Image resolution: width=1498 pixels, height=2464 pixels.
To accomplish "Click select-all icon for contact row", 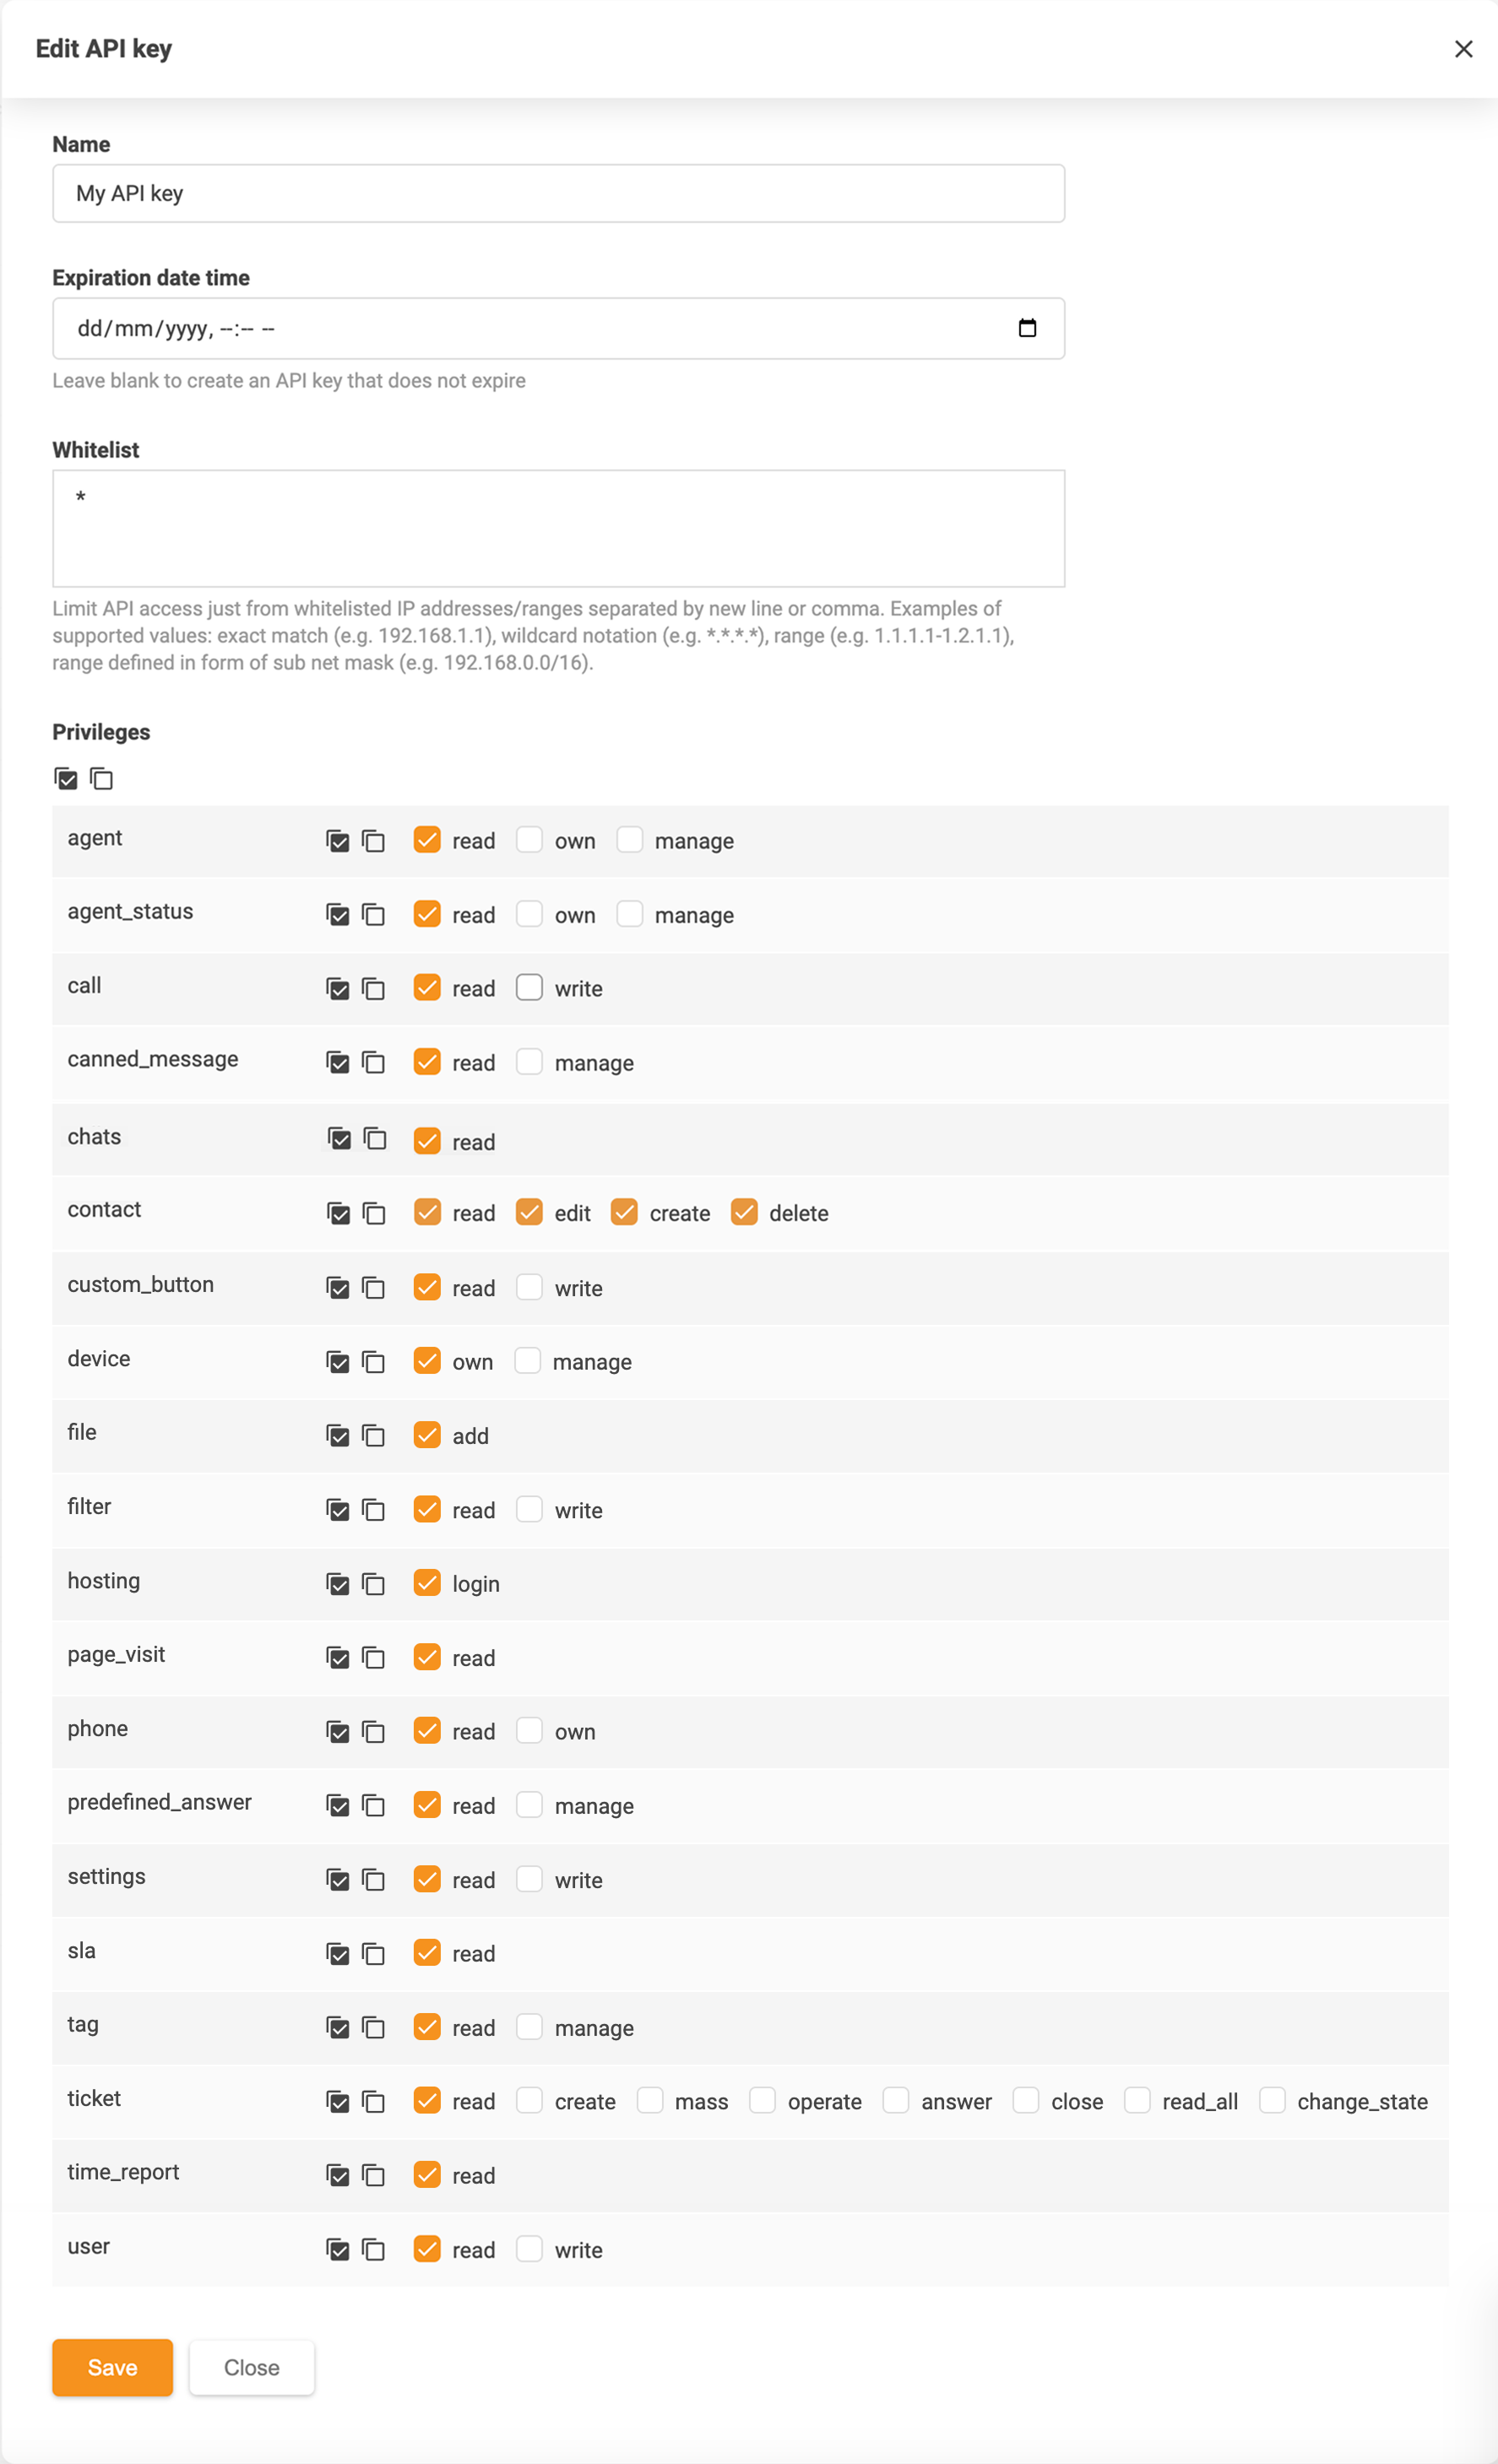I will (339, 1213).
